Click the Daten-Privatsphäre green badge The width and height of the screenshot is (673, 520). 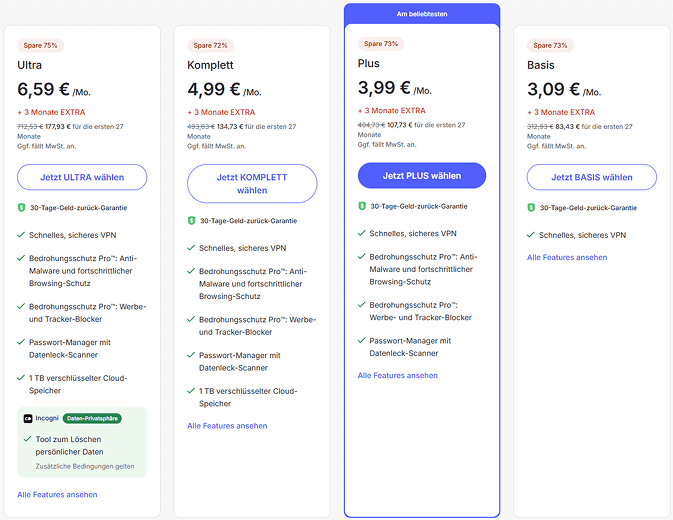[92, 418]
